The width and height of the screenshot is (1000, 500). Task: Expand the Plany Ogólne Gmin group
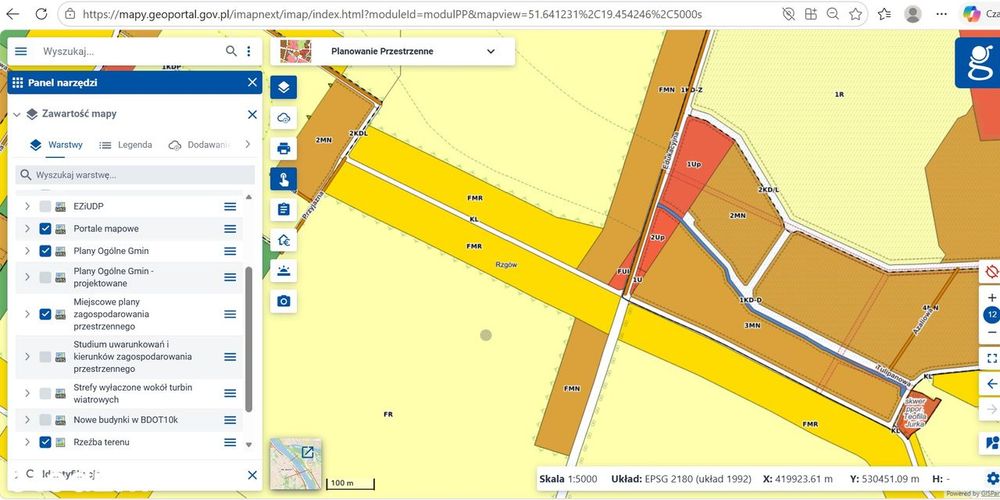point(27,251)
